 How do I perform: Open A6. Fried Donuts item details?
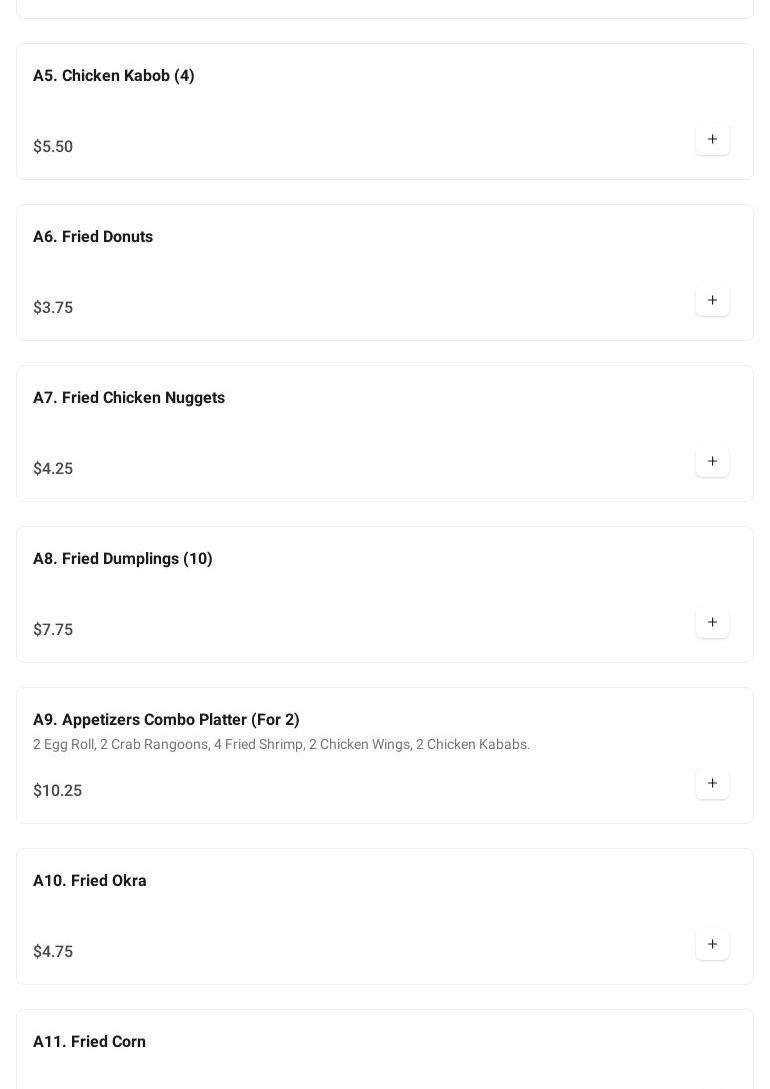coord(93,237)
